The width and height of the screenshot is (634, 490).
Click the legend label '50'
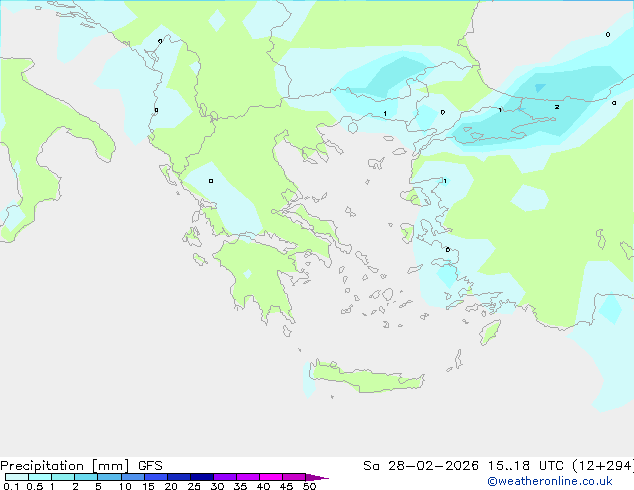309,486
